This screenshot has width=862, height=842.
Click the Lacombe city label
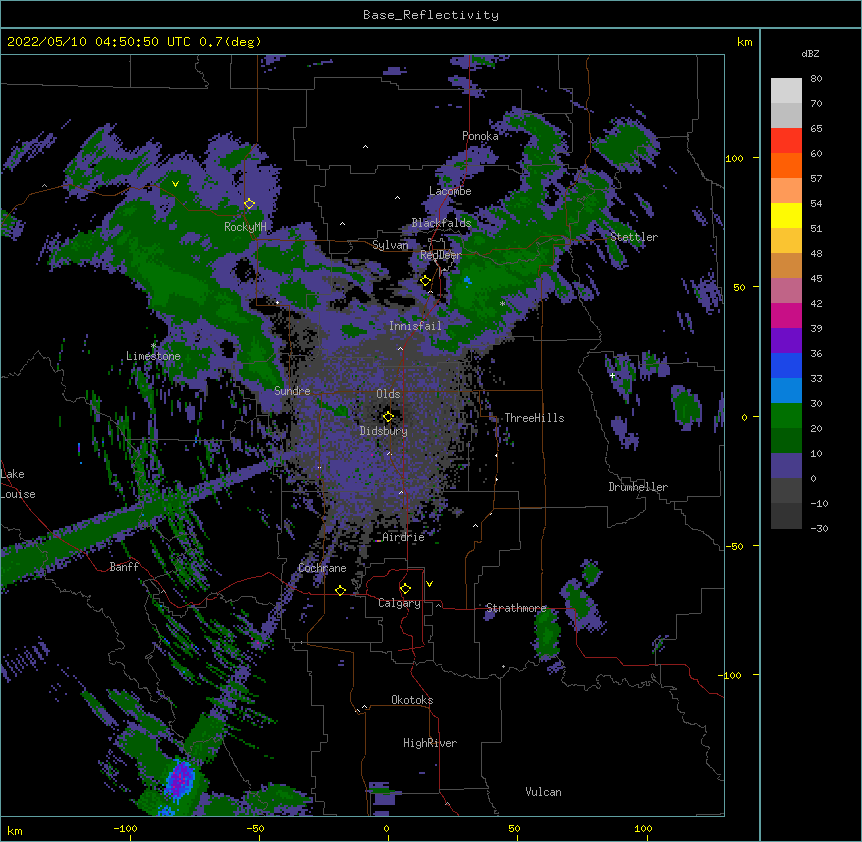tap(450, 191)
